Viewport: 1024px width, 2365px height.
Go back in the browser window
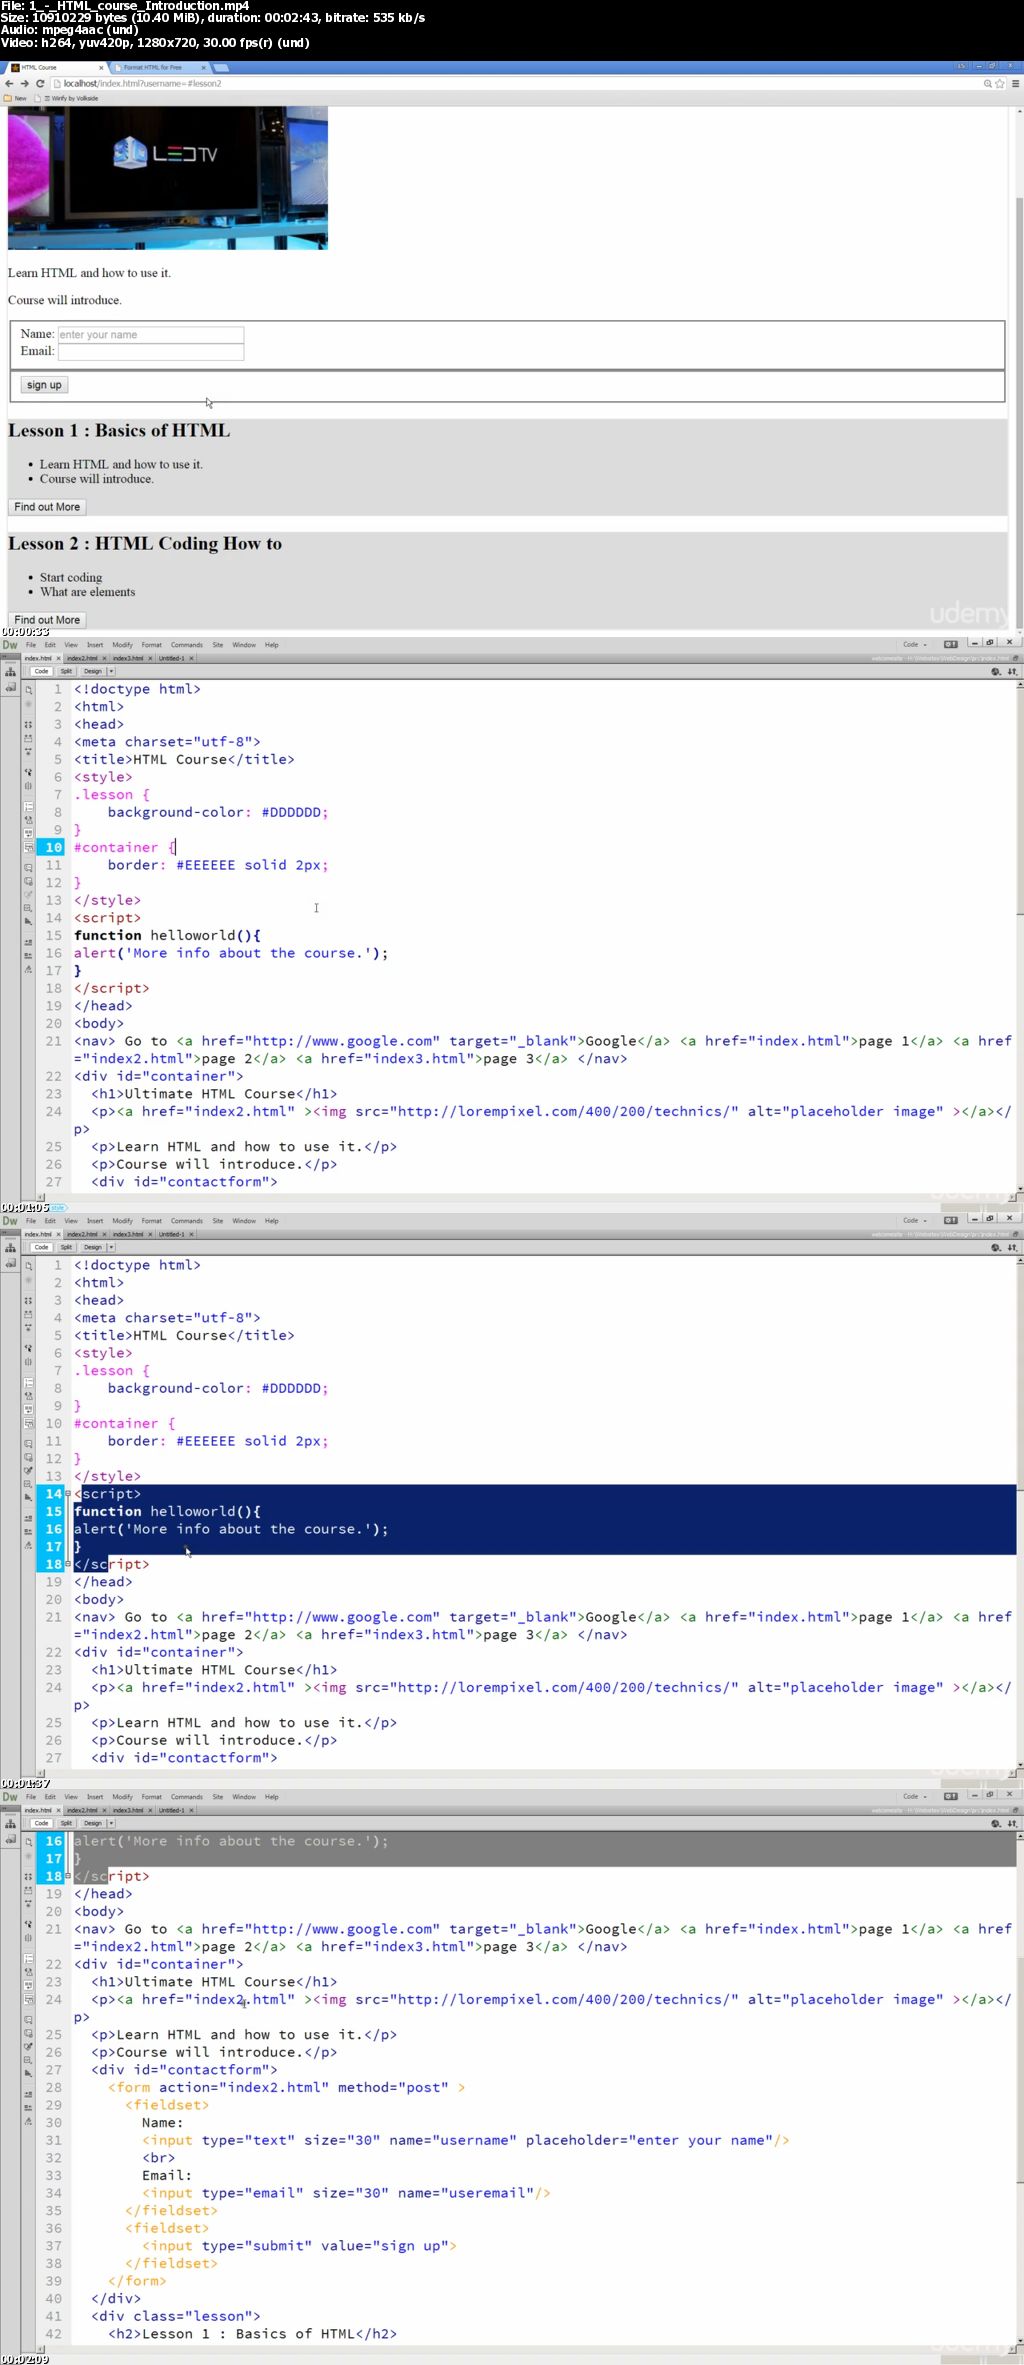[9, 83]
